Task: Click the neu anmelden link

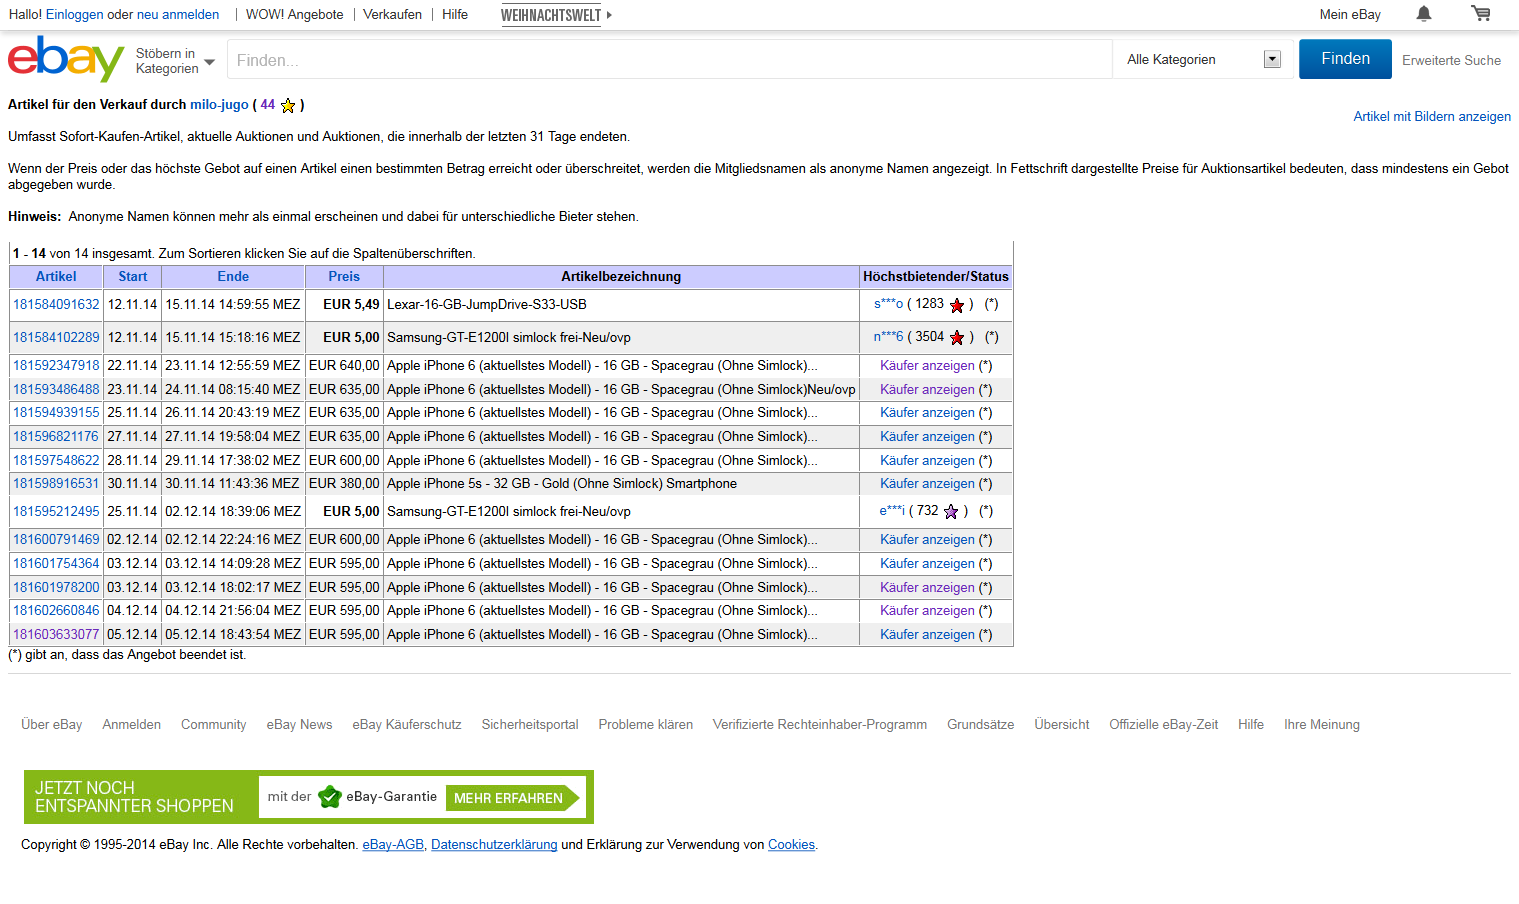Action: pos(178,14)
